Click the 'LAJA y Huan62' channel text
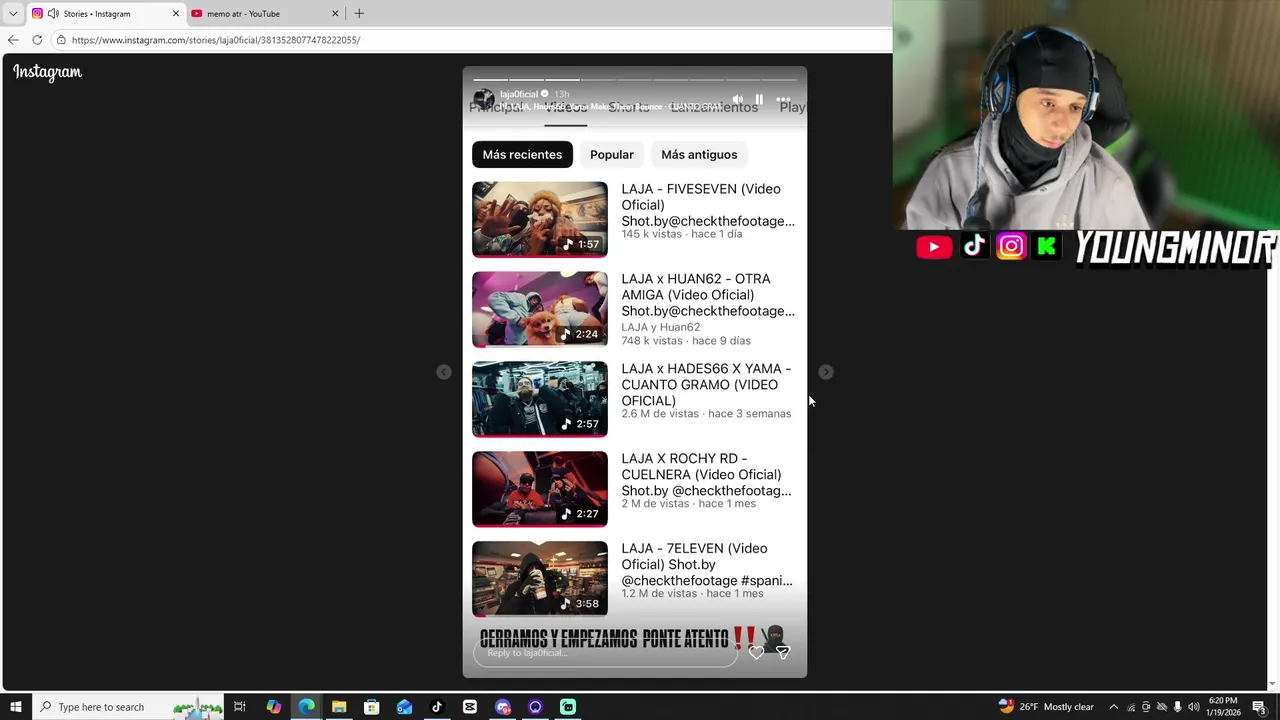Image resolution: width=1280 pixels, height=720 pixels. click(x=661, y=327)
